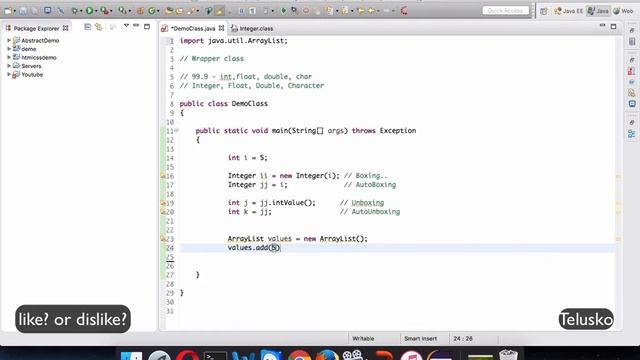Select the Package Explorer tab
The width and height of the screenshot is (640, 360).
37,28
